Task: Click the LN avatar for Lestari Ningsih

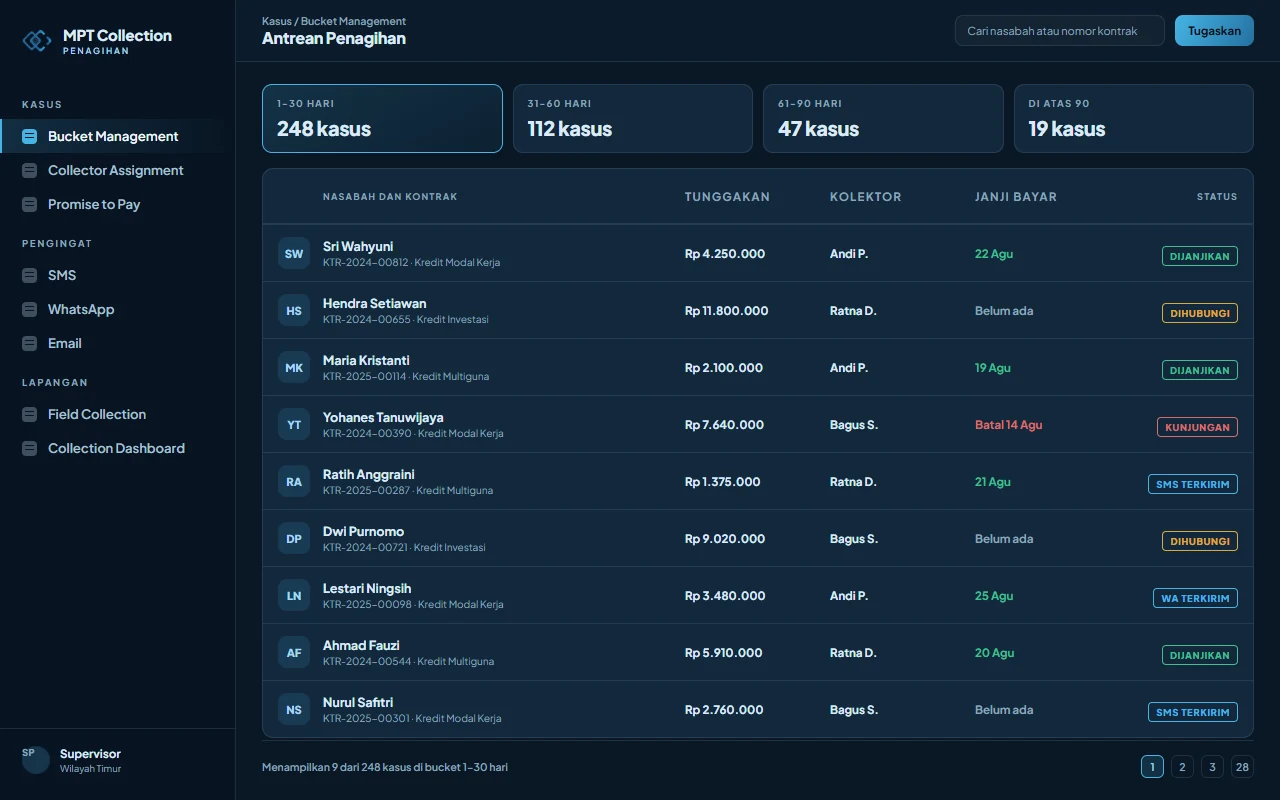Action: (294, 596)
